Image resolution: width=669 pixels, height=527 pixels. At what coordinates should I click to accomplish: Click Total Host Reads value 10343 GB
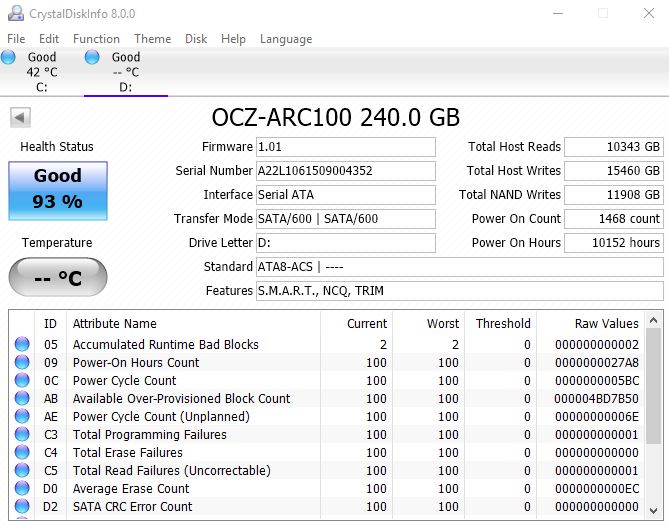click(614, 147)
